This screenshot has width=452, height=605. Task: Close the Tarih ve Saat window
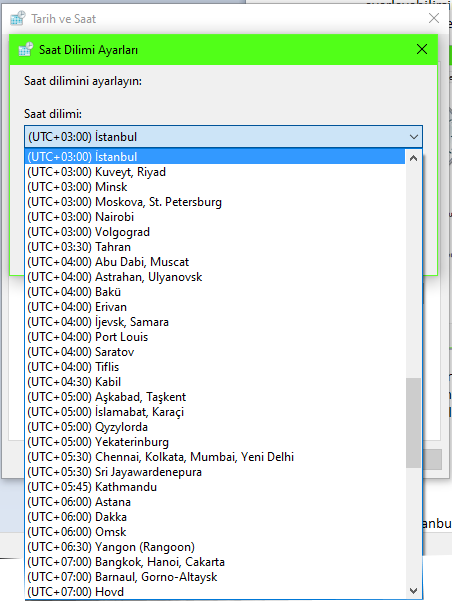coord(434,18)
